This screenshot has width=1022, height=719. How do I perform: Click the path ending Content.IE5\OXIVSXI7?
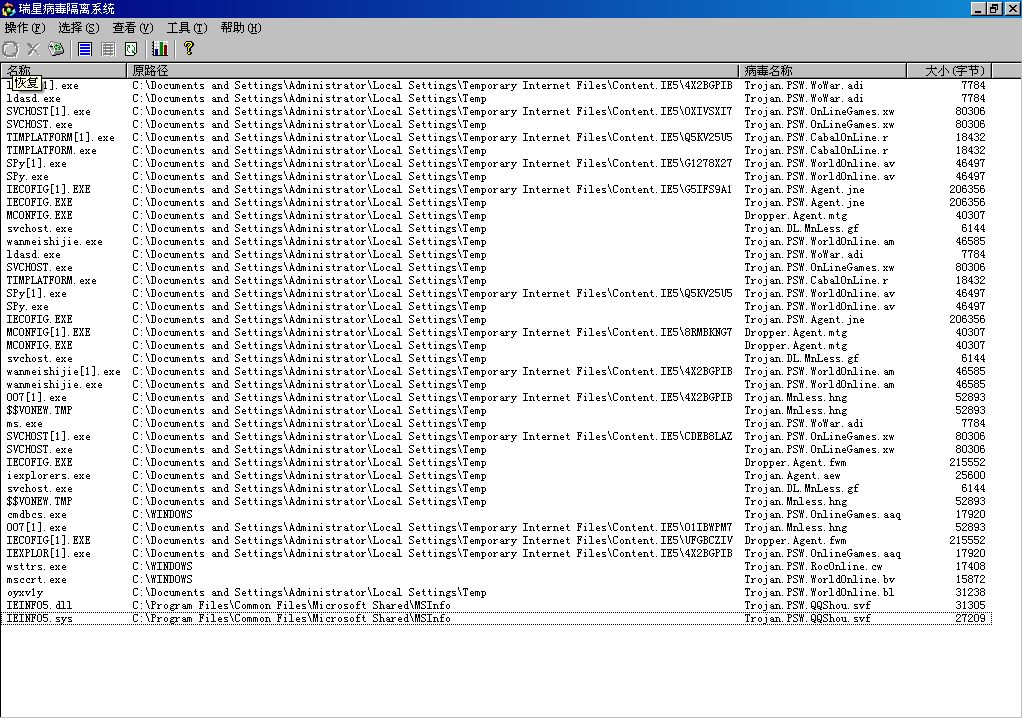click(432, 111)
